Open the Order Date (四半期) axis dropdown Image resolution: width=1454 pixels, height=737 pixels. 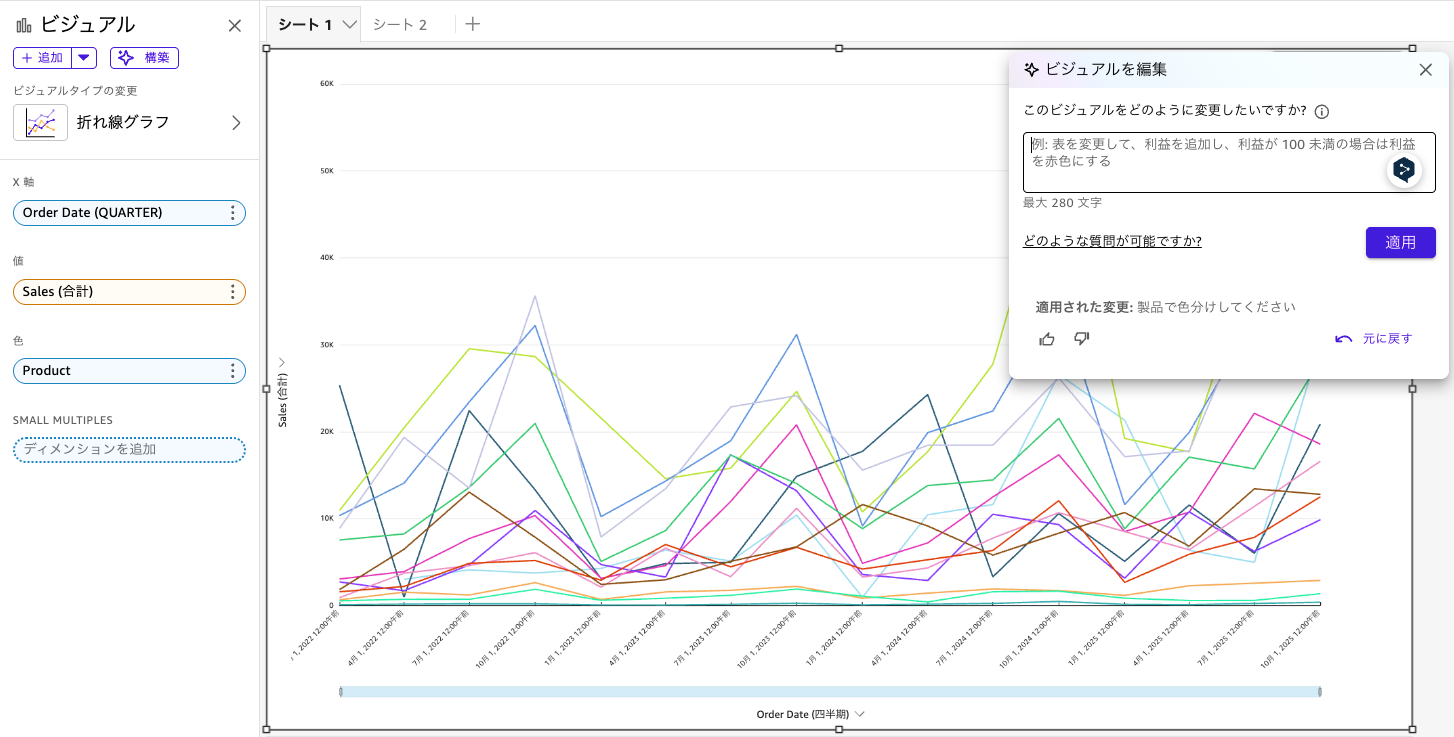click(x=859, y=714)
